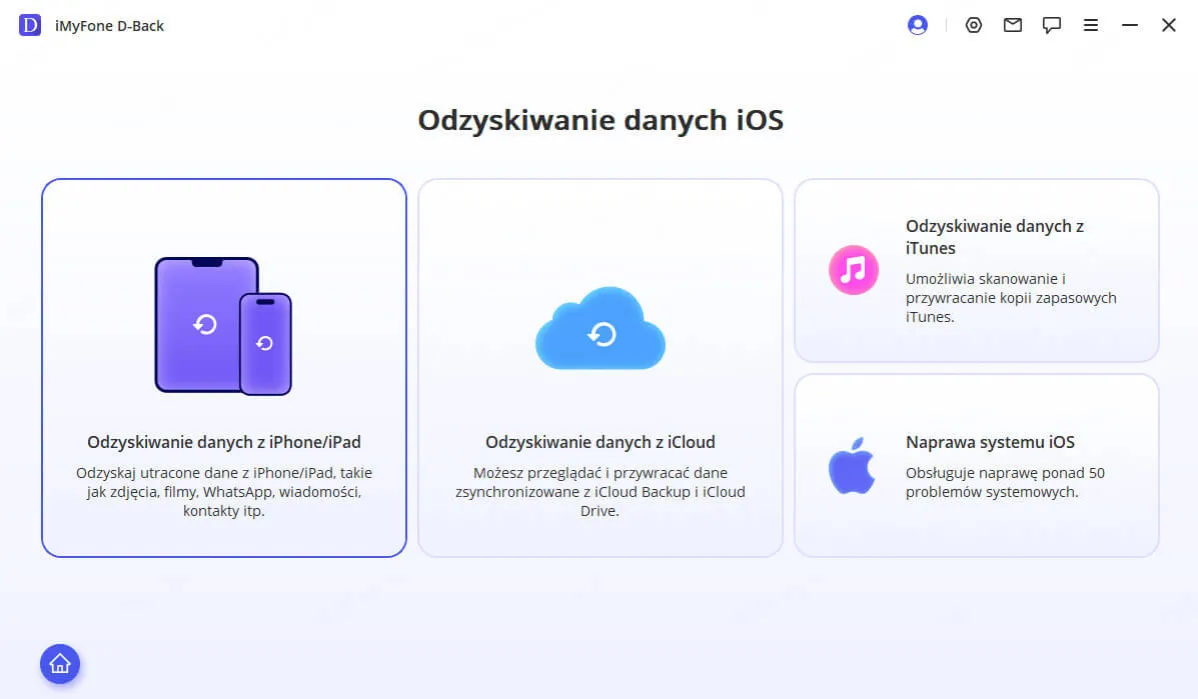Open Naprawa systemu iOS
Viewport: 1198px width, 699px height.
976,466
